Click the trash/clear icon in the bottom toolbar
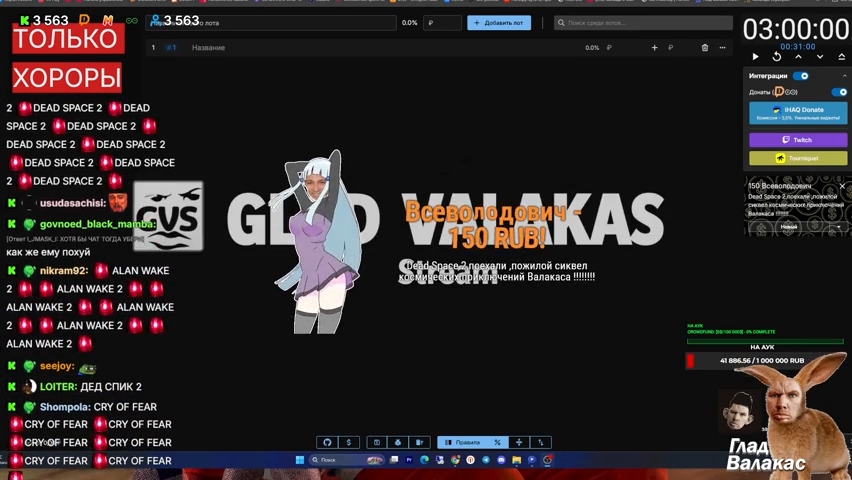 [x=419, y=442]
